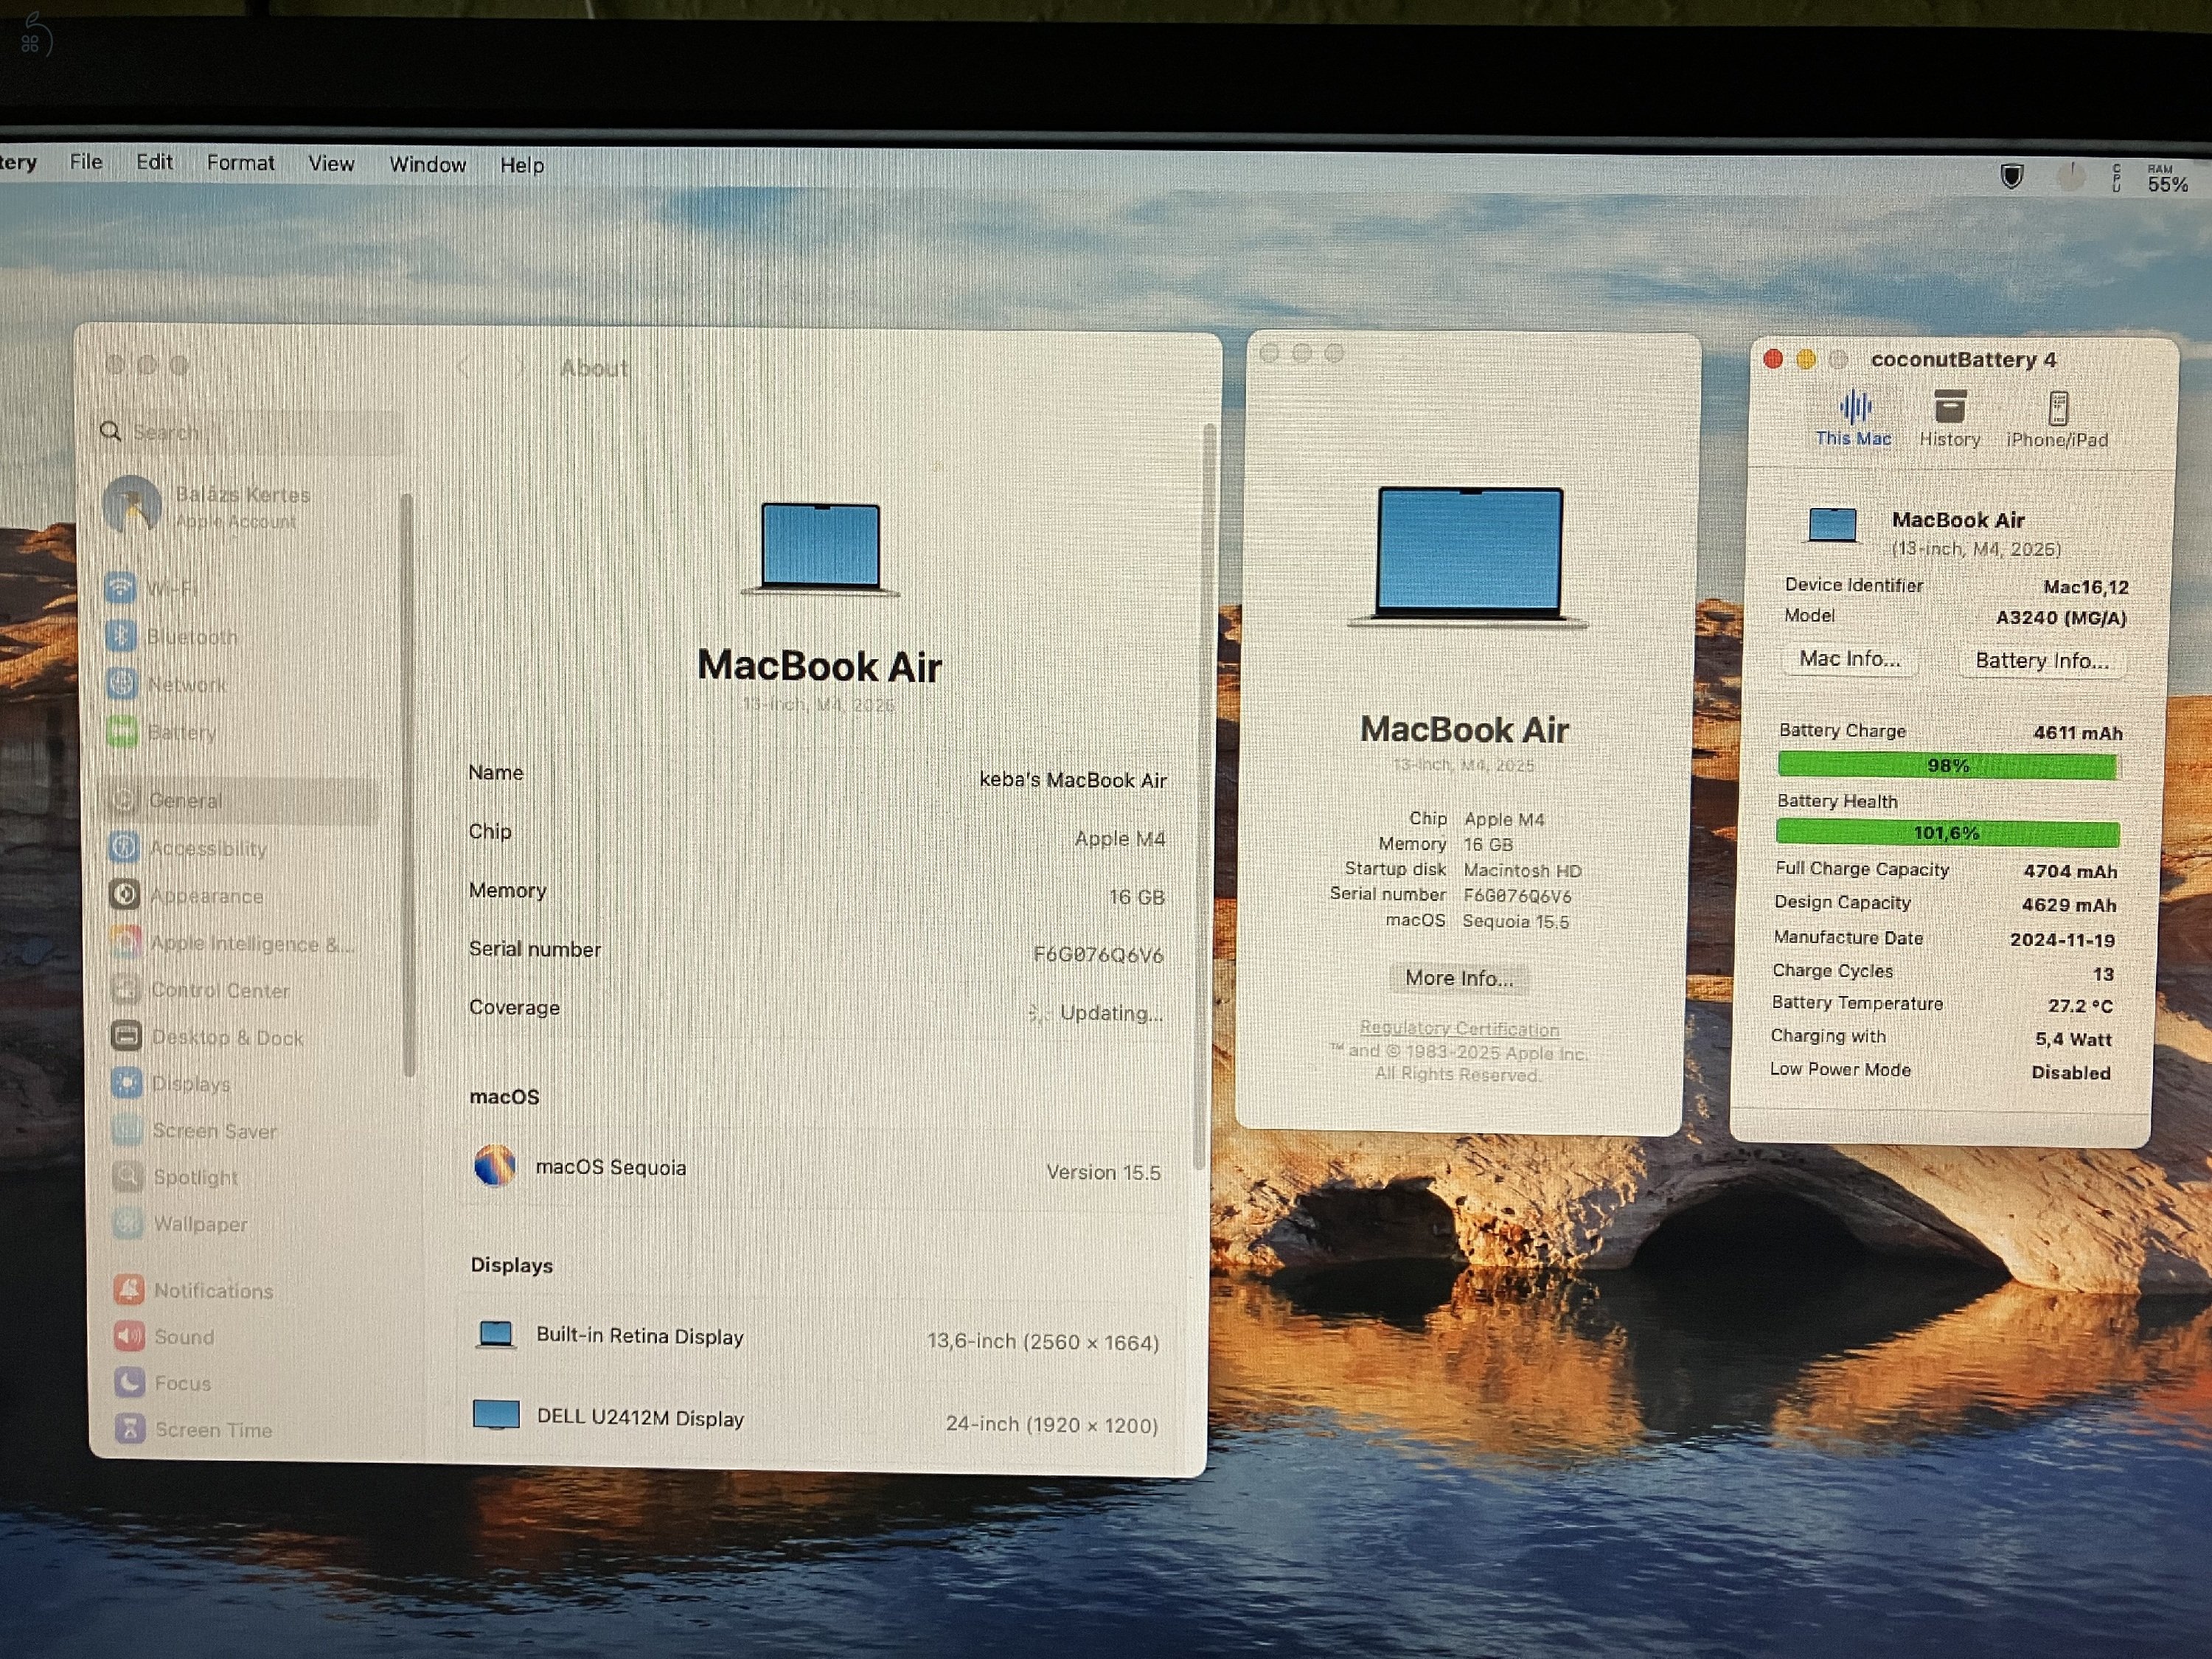Click the Battery Charge 98% bar
Screen dimensions: 2212x1659
coord(1947,766)
